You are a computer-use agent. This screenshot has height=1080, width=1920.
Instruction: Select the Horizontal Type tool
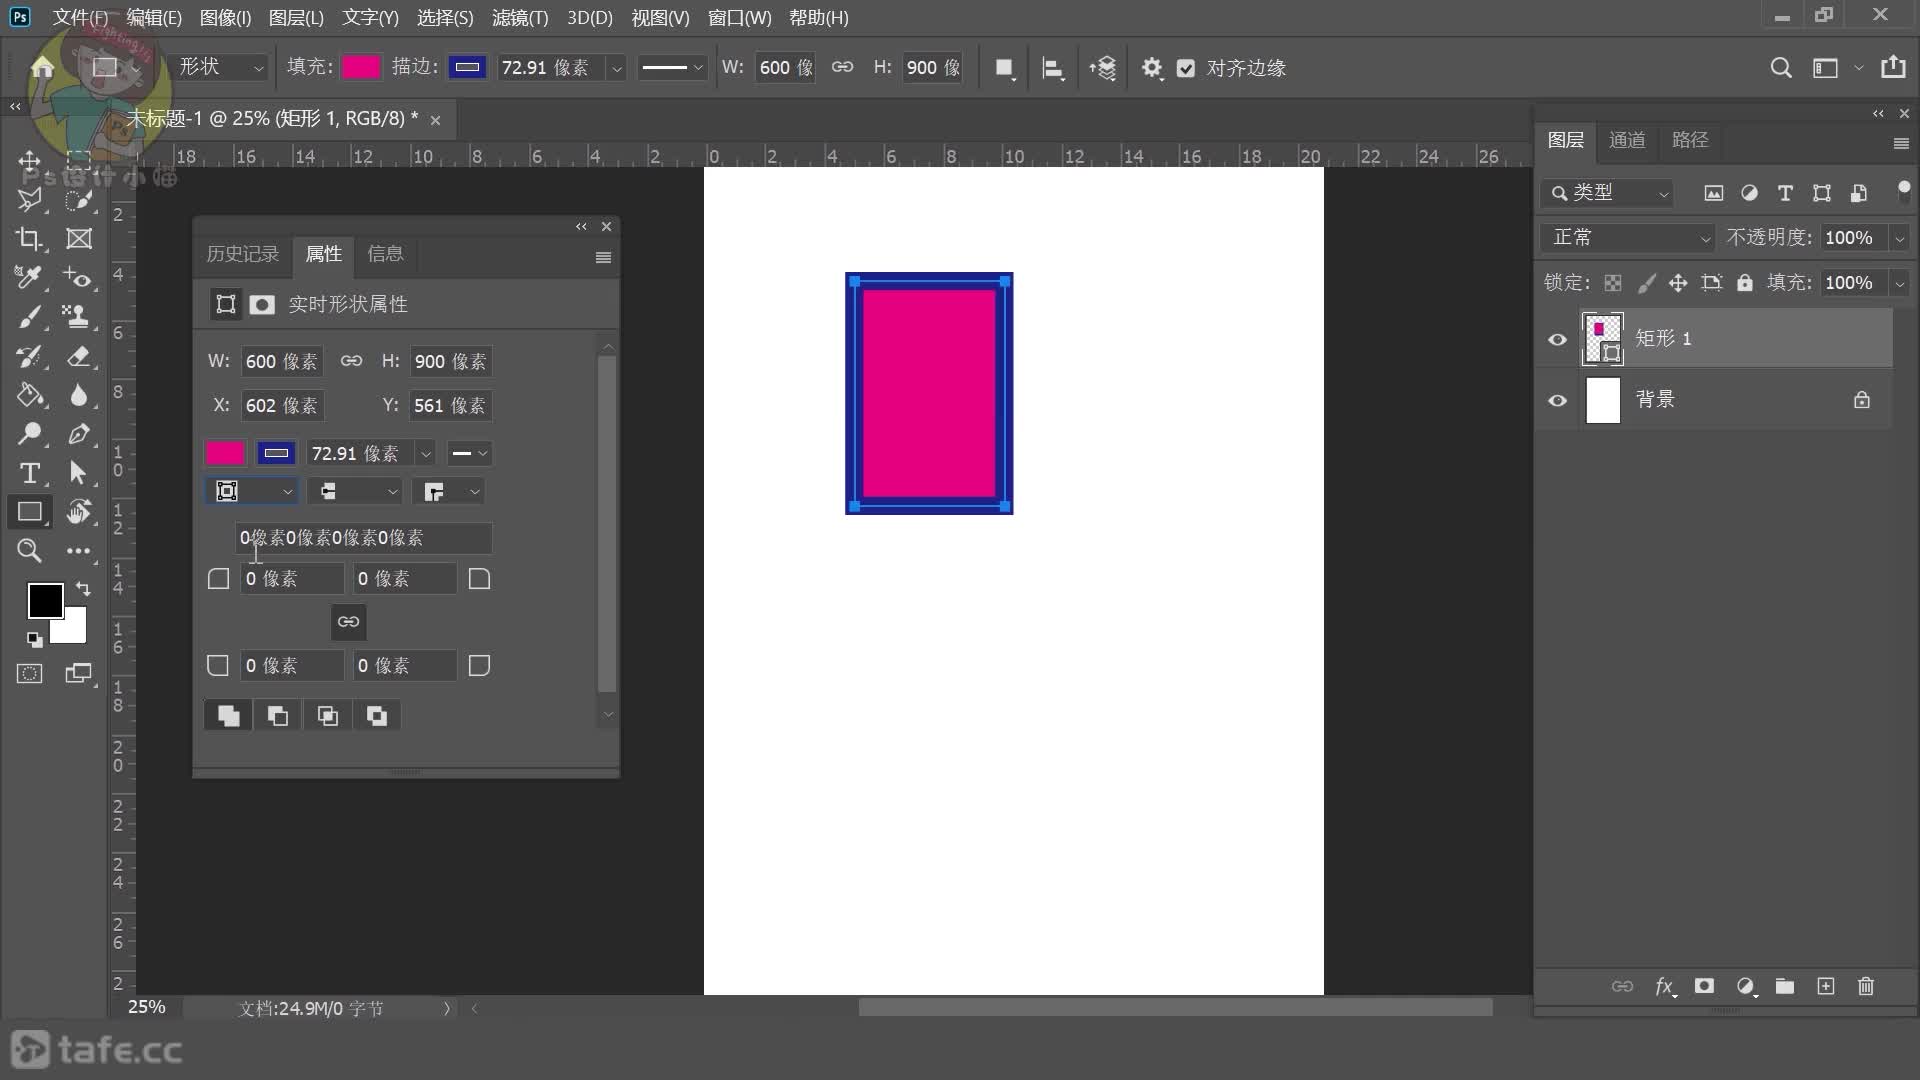(x=29, y=473)
